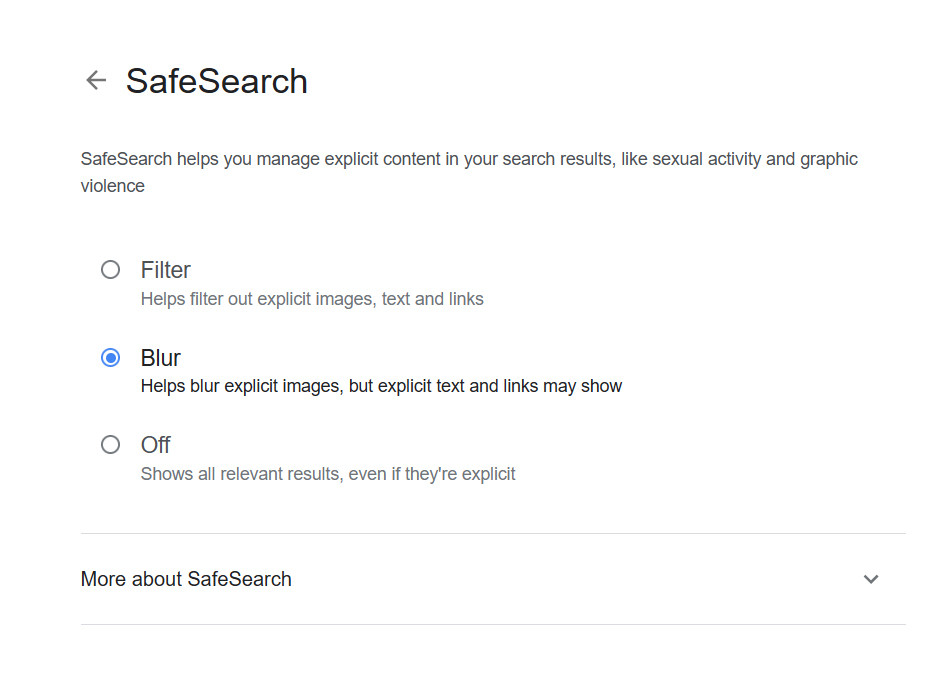
Task: Click the back arrow next to SafeSearch
Action: click(96, 81)
